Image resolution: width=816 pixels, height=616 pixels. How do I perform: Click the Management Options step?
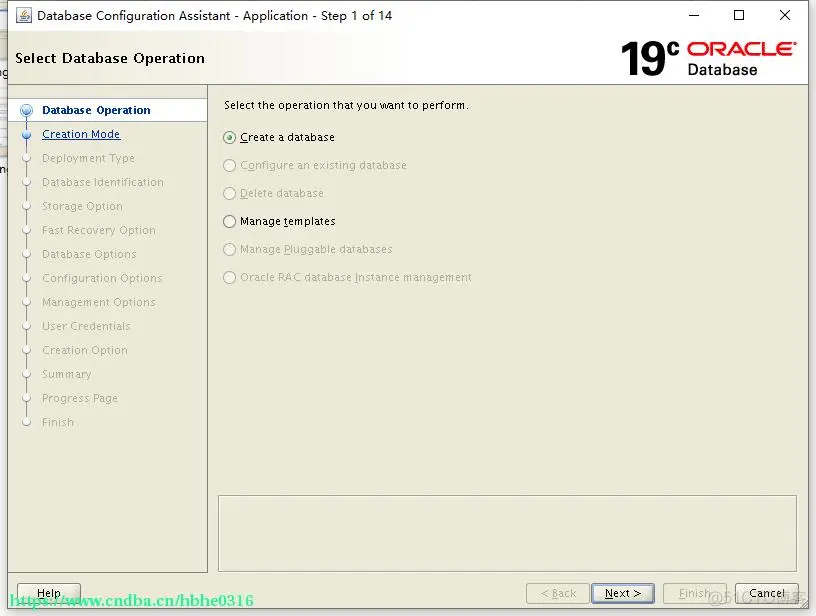(99, 302)
